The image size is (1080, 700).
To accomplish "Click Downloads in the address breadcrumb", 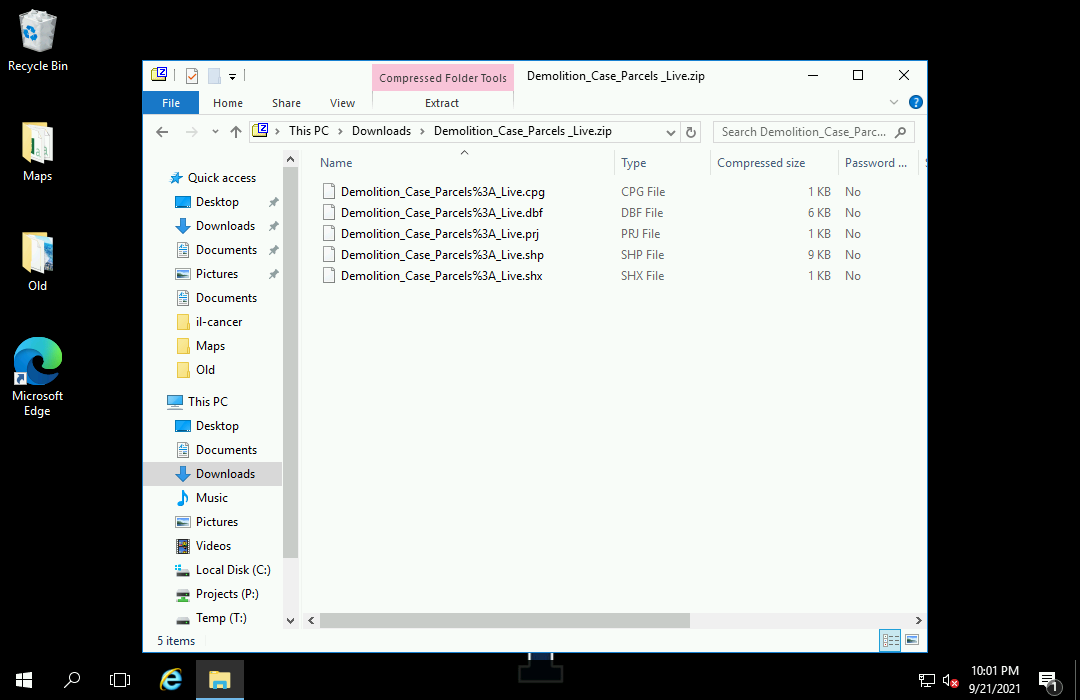I will [381, 131].
